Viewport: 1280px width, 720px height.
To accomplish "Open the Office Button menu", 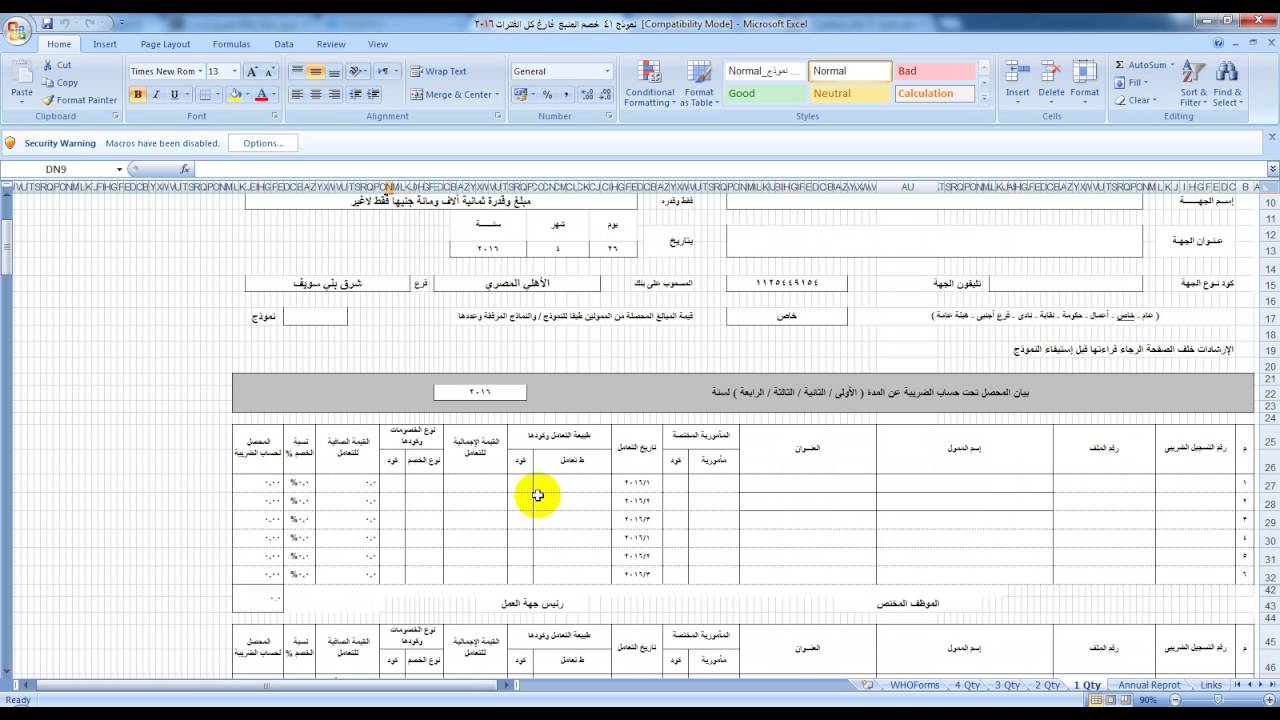I will click(x=17, y=30).
